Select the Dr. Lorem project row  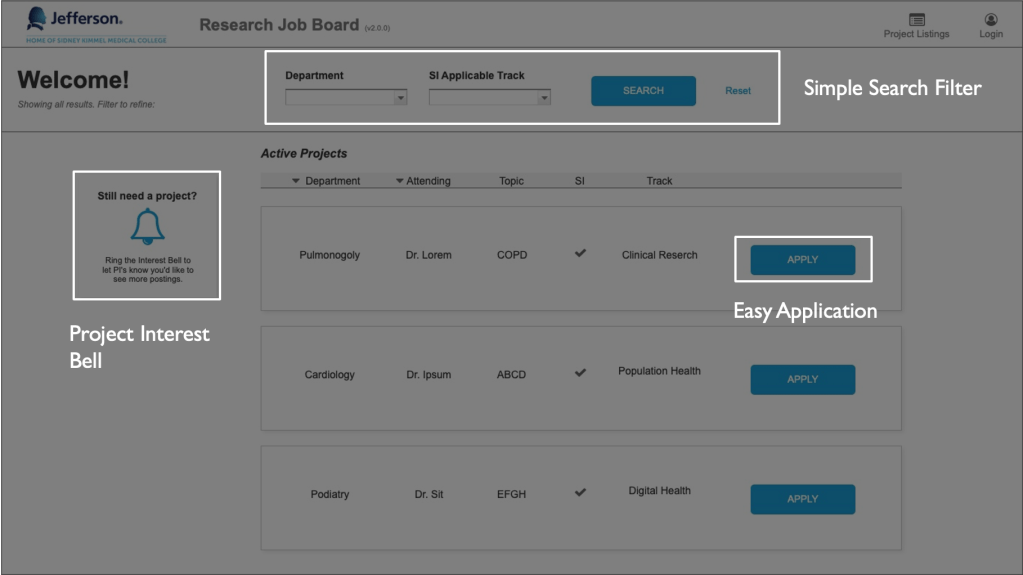tap(428, 255)
